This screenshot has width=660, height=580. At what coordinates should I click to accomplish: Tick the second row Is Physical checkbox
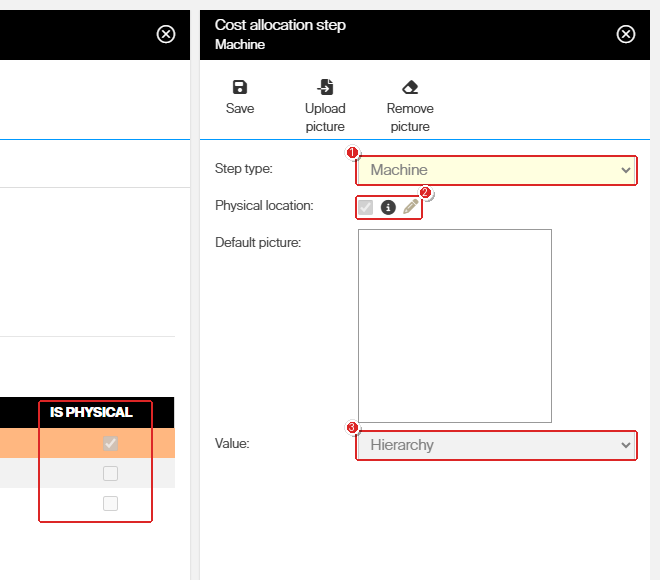point(110,474)
